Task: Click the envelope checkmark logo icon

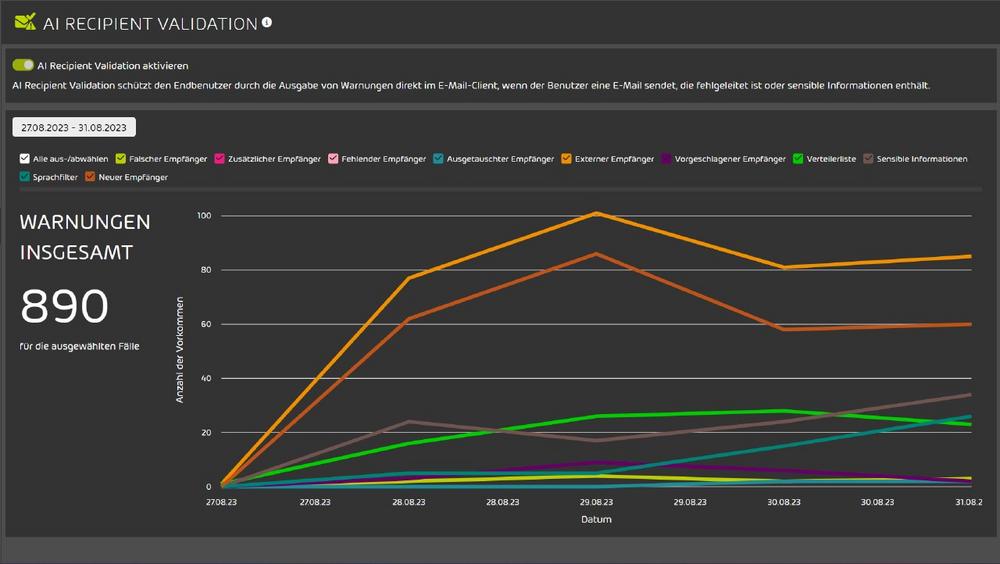Action: pyautogui.click(x=25, y=22)
